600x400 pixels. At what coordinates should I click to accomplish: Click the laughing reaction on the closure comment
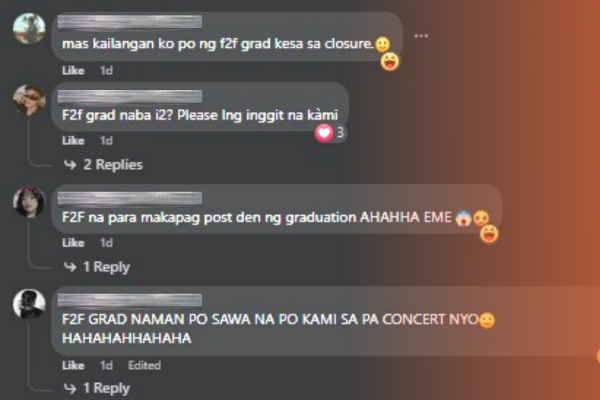390,62
